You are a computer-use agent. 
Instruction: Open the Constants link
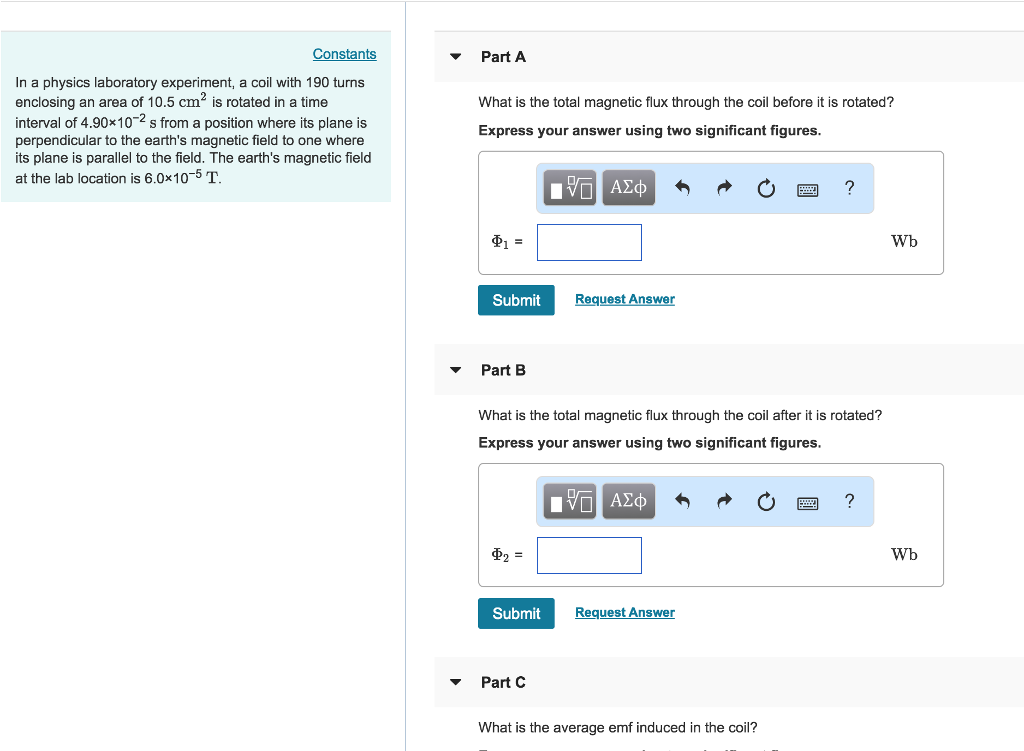tap(344, 53)
